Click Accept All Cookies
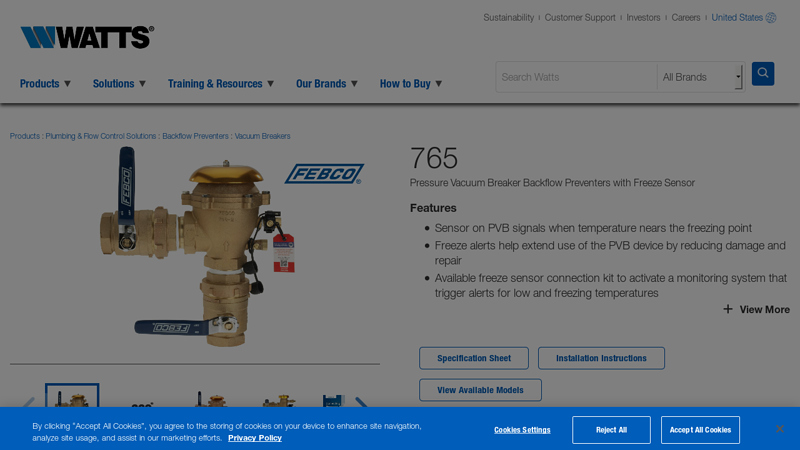This screenshot has height=450, width=800. (700, 430)
